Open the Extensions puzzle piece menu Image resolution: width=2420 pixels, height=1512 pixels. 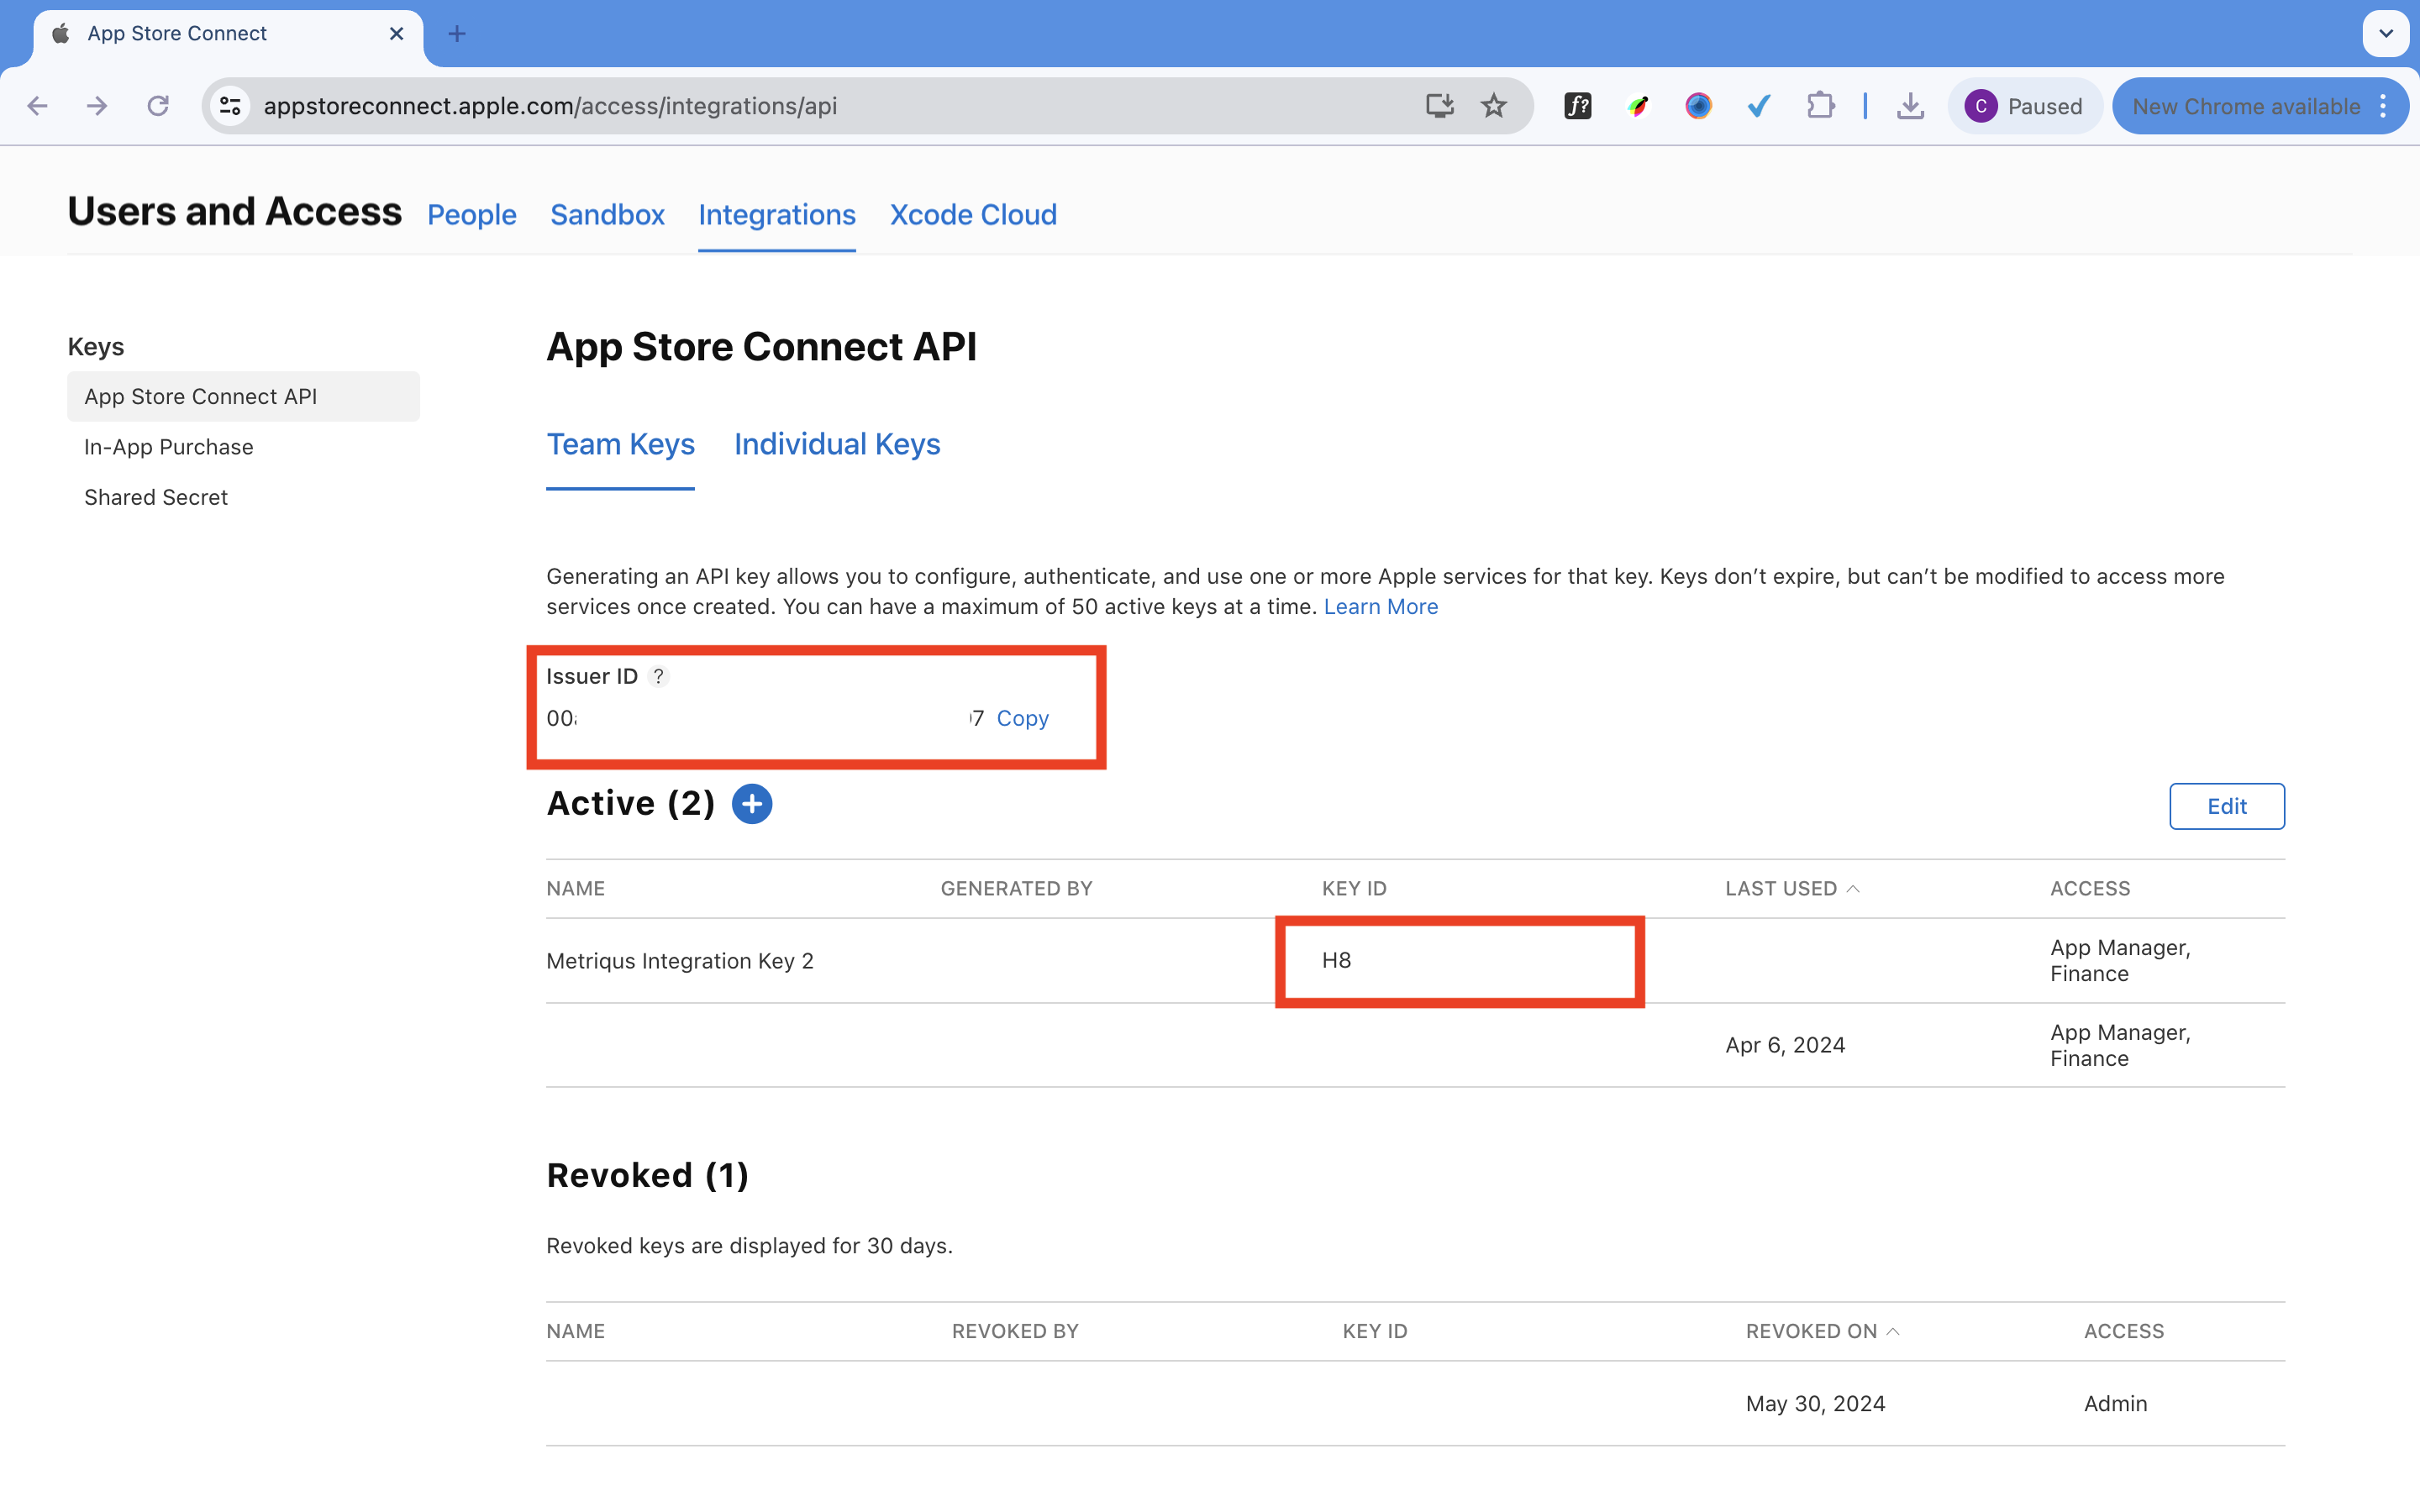point(1821,106)
